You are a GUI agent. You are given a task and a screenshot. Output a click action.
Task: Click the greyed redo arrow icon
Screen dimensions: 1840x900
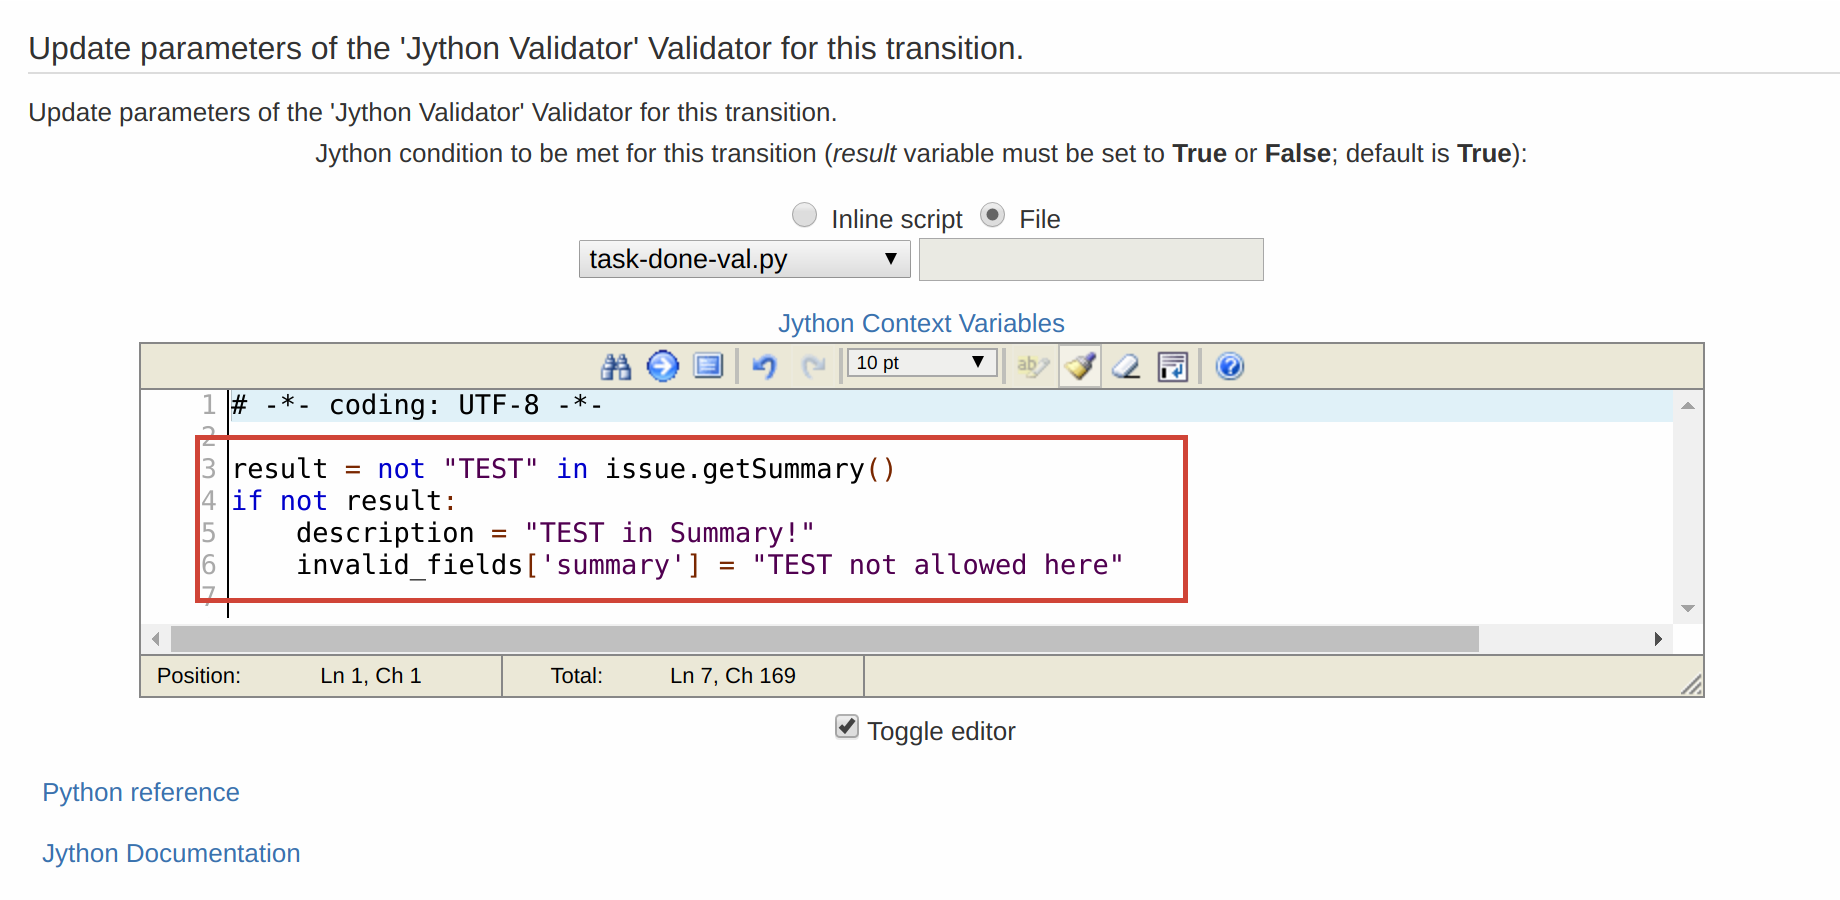pyautogui.click(x=814, y=367)
